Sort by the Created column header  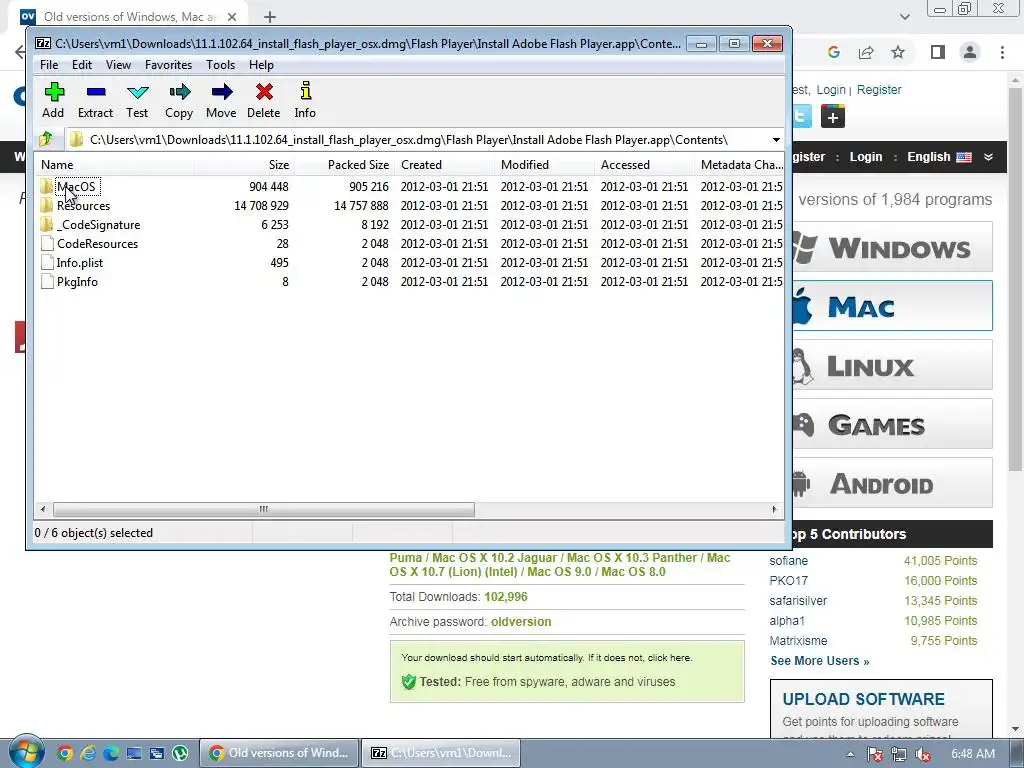[445, 165]
